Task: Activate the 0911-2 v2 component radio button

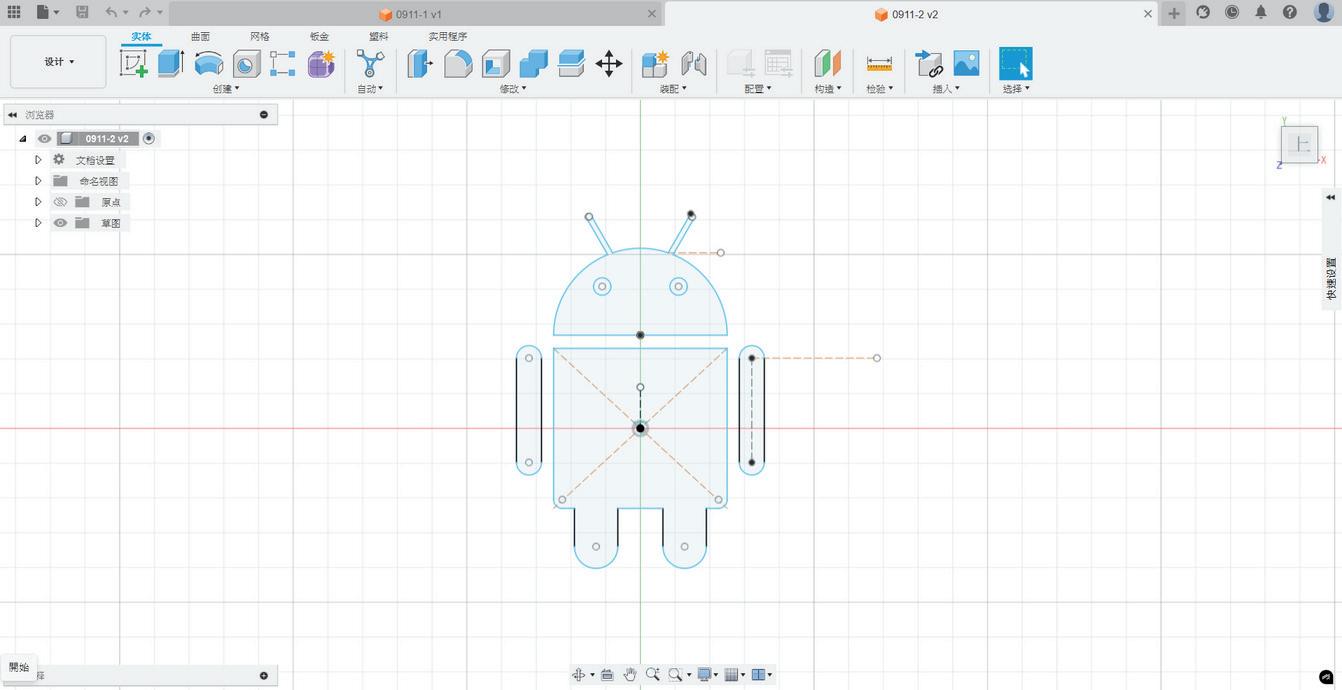Action: tap(149, 139)
